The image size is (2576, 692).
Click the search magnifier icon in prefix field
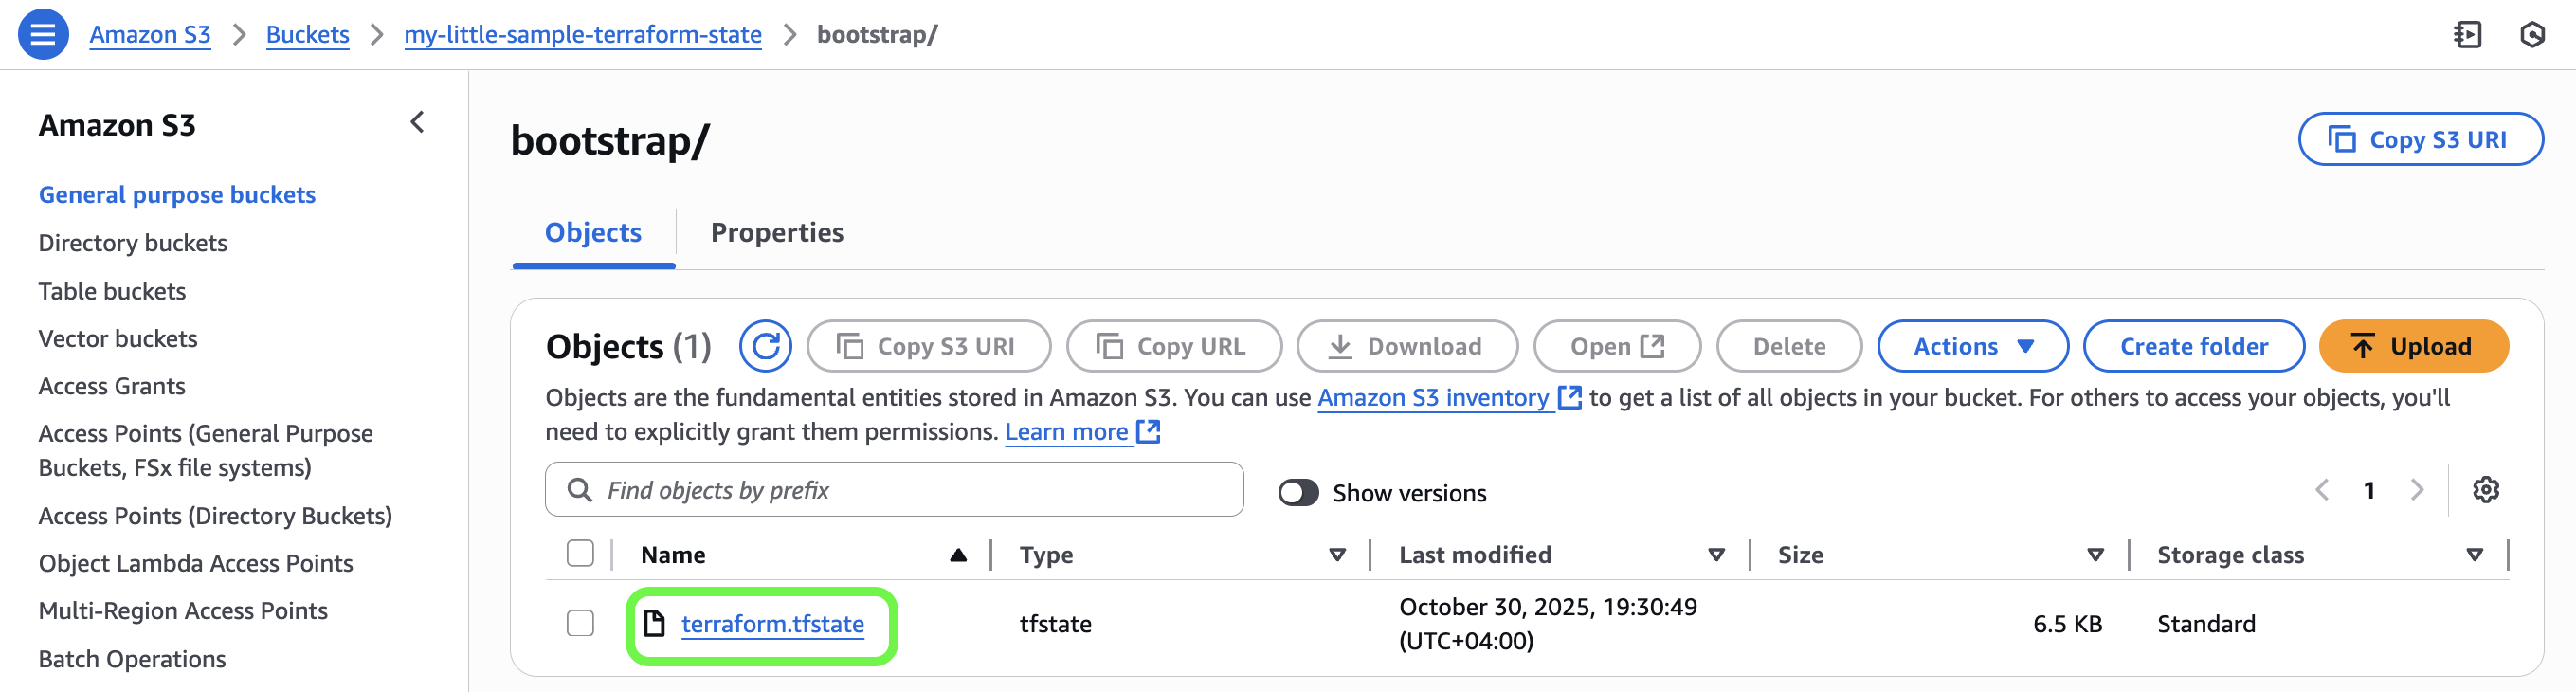579,490
